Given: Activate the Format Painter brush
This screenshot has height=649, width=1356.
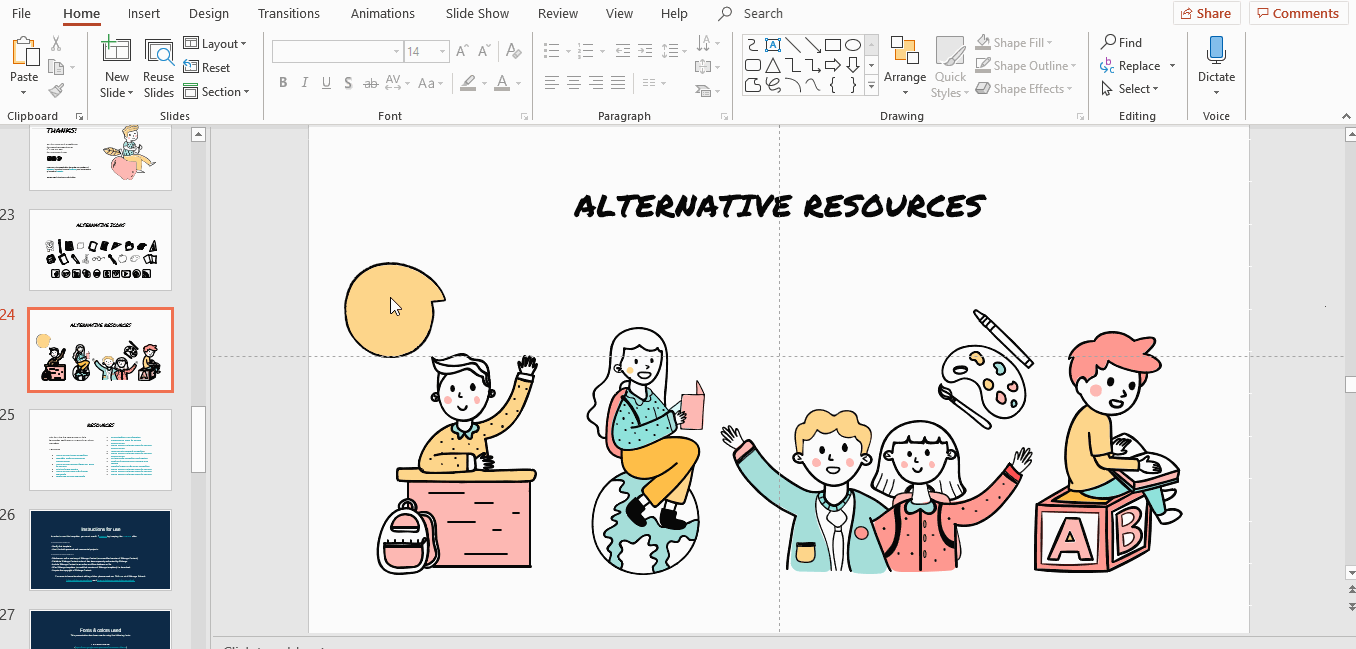Looking at the screenshot, I should click(x=56, y=91).
